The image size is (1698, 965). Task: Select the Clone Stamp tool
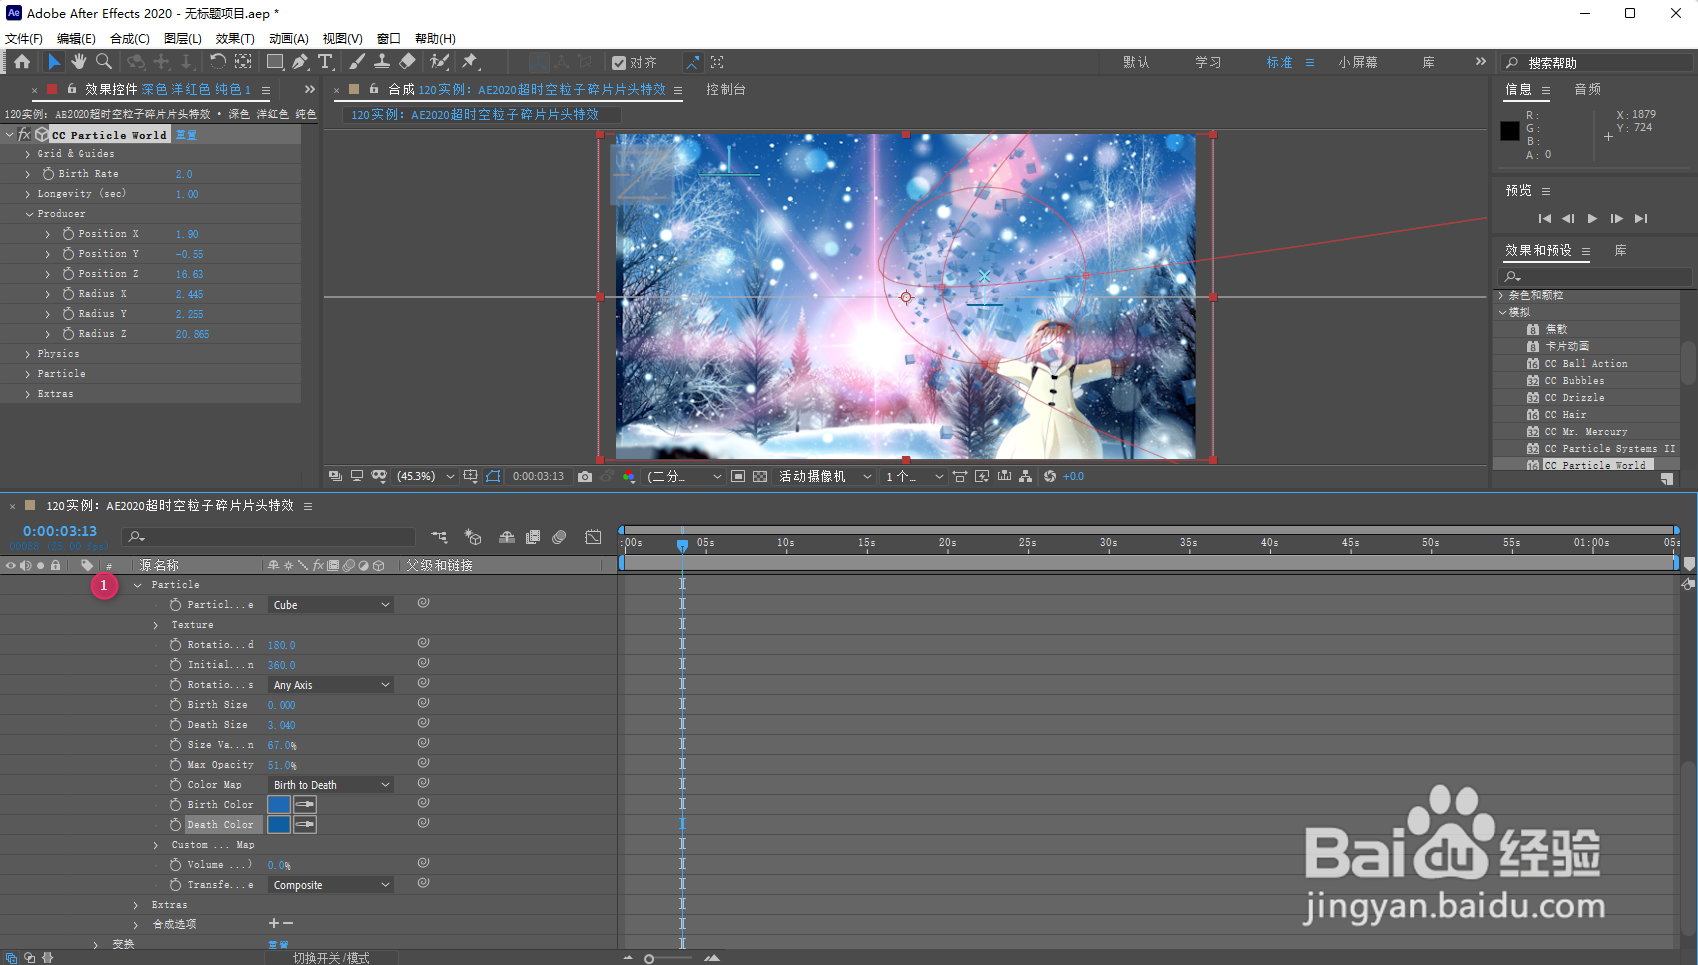click(x=381, y=62)
